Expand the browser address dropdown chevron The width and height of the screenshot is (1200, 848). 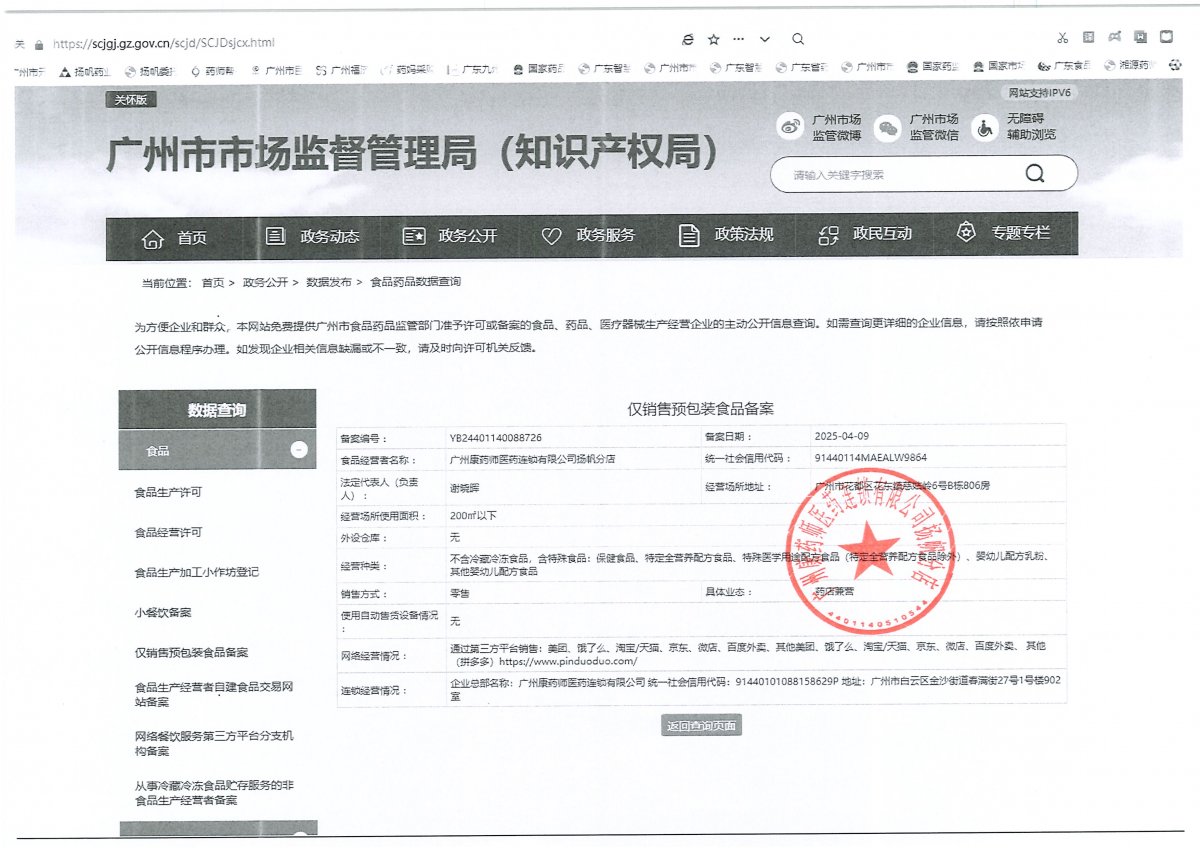pyautogui.click(x=766, y=39)
